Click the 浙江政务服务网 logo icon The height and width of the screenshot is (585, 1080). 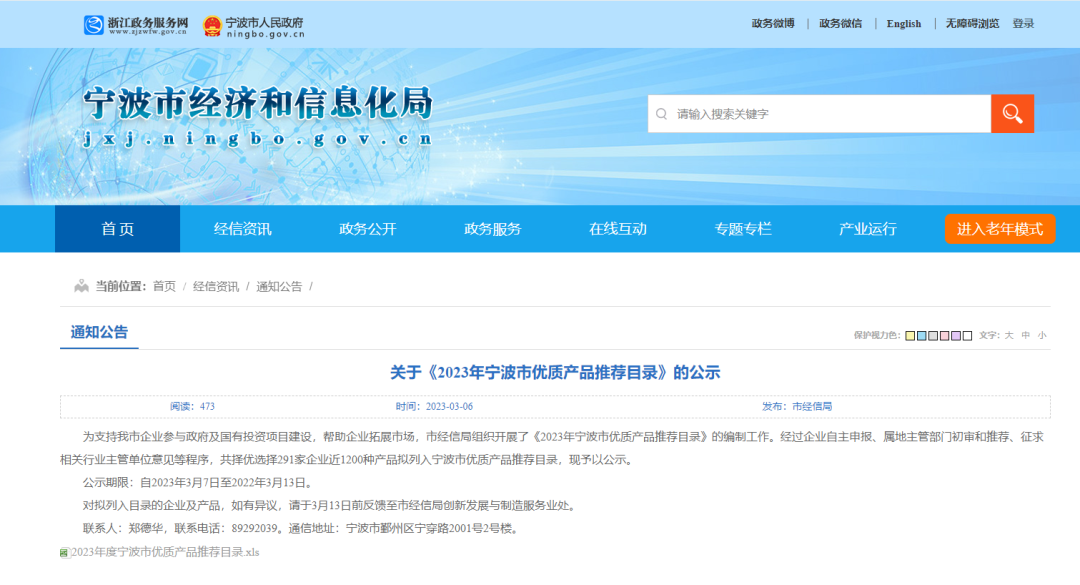tap(93, 25)
